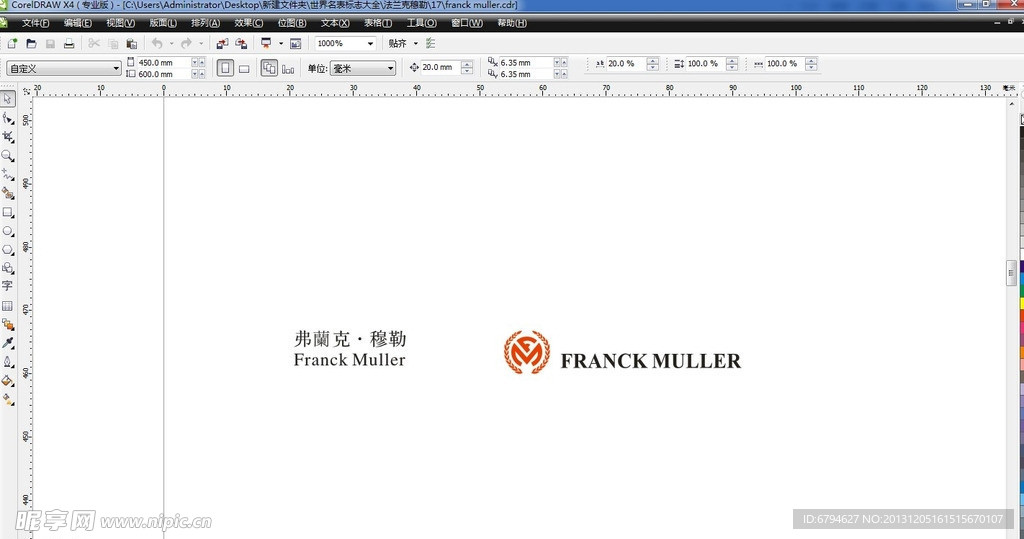Open the 表格(T) menu

tap(378, 23)
